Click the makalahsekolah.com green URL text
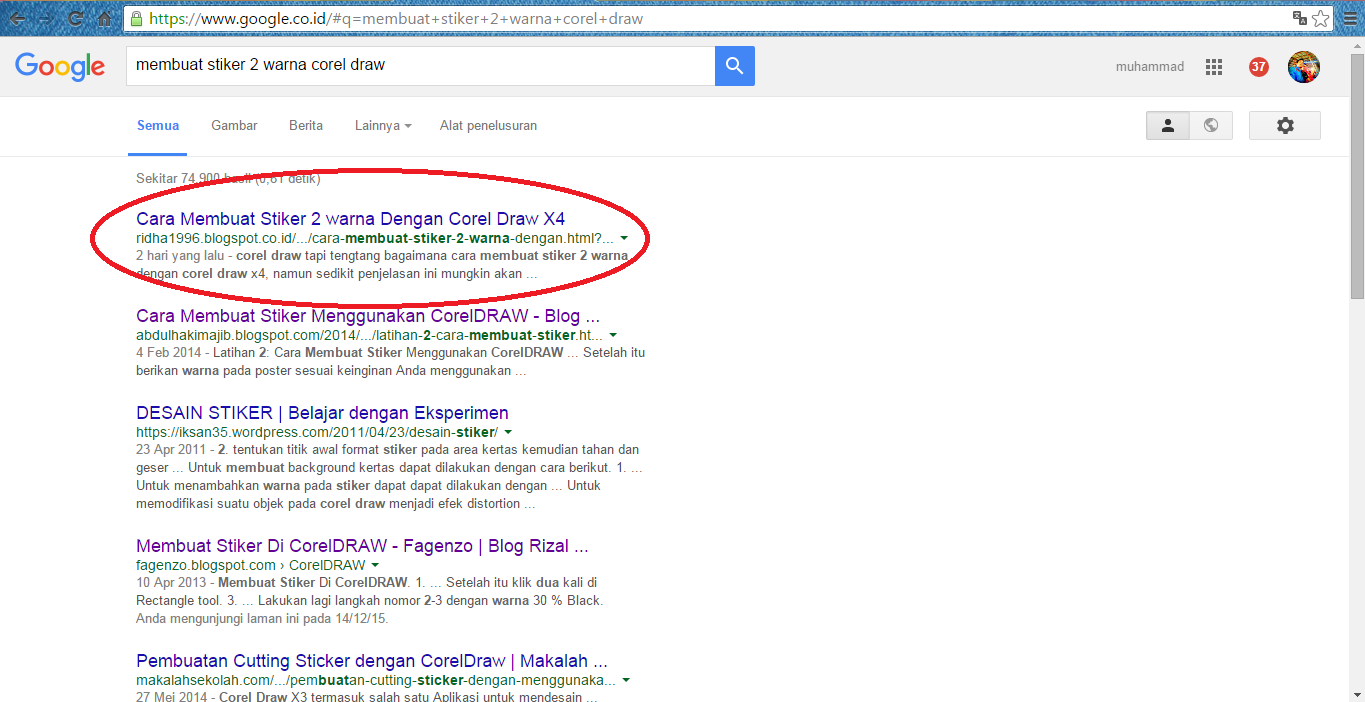This screenshot has height=702, width=1365. coord(376,680)
